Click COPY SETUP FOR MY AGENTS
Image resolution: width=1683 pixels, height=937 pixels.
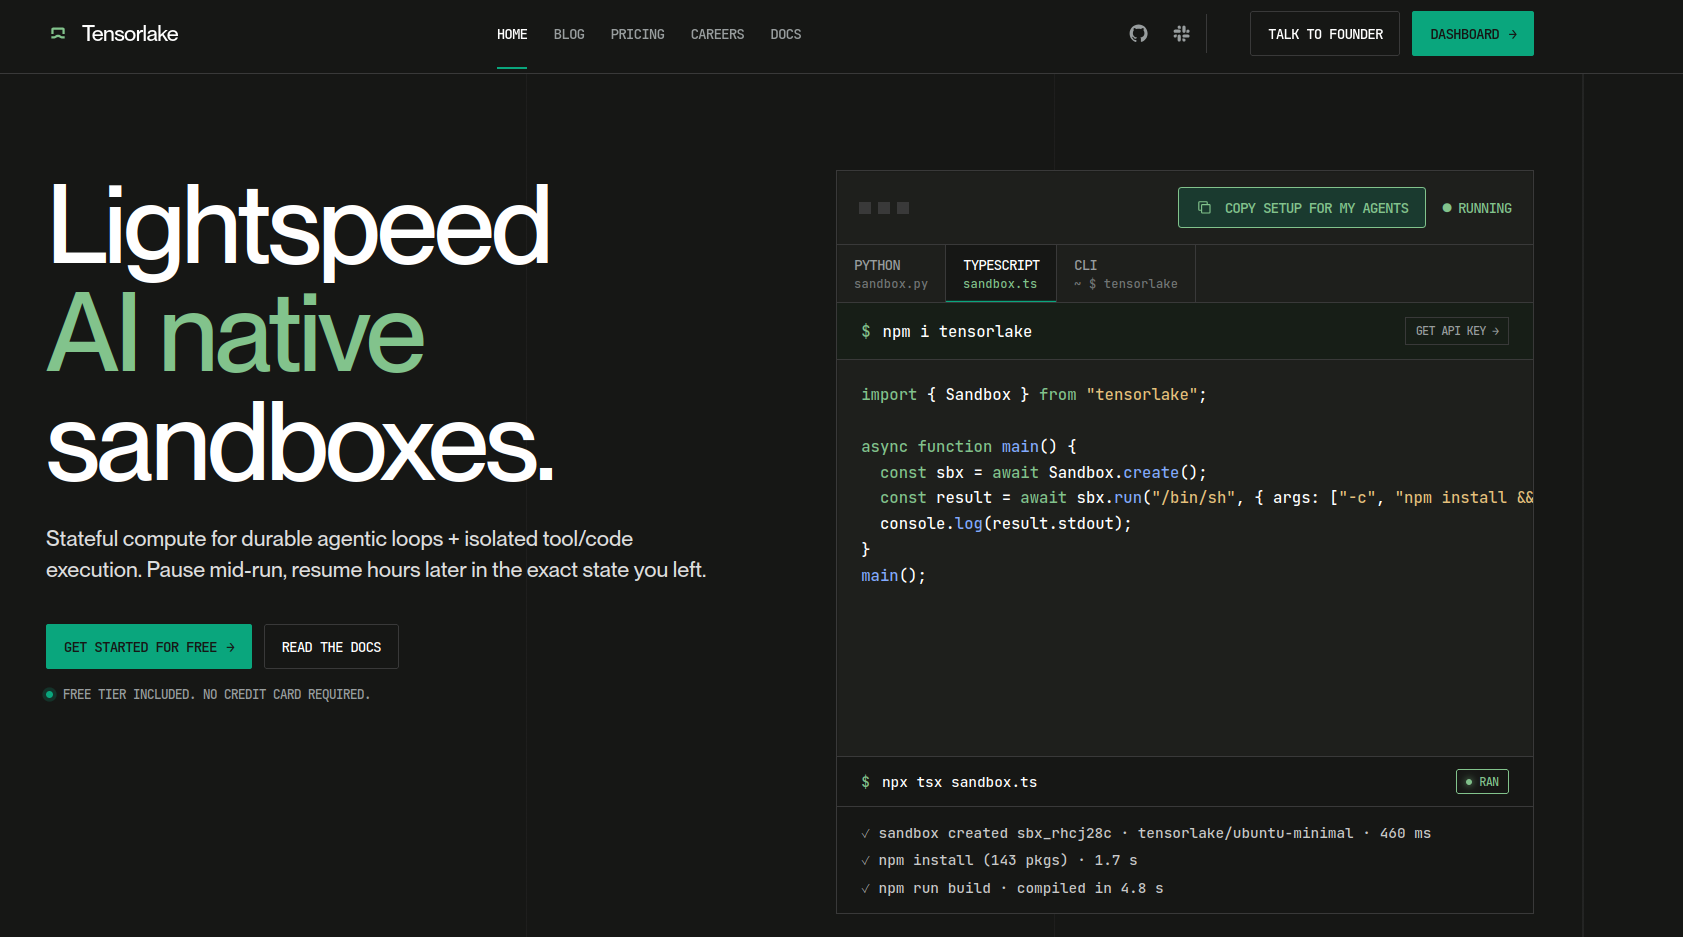coord(1302,208)
